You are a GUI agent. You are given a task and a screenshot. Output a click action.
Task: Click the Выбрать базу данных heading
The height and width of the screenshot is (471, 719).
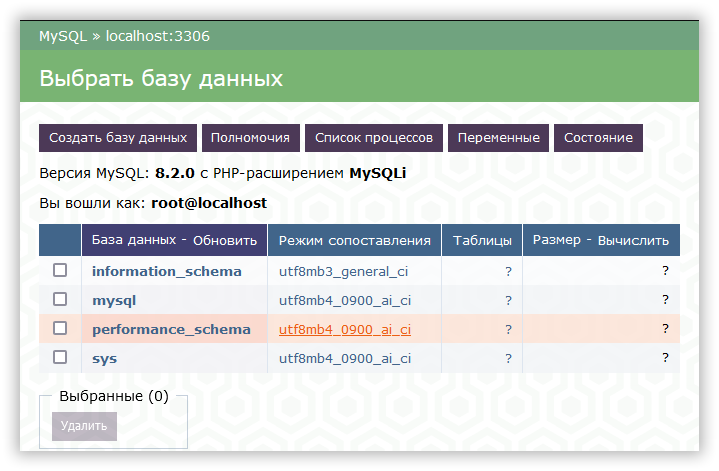click(x=161, y=78)
